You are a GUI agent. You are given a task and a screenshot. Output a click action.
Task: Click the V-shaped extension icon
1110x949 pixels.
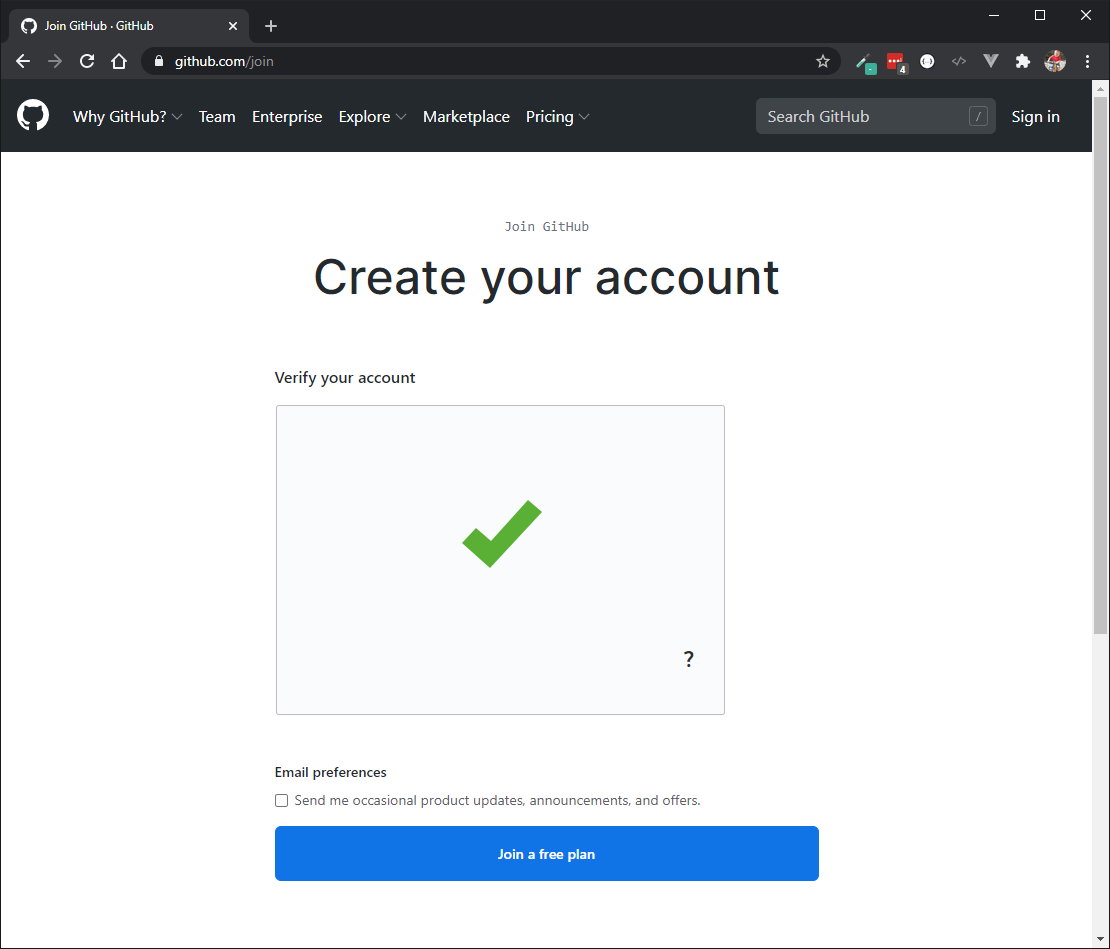coord(990,62)
